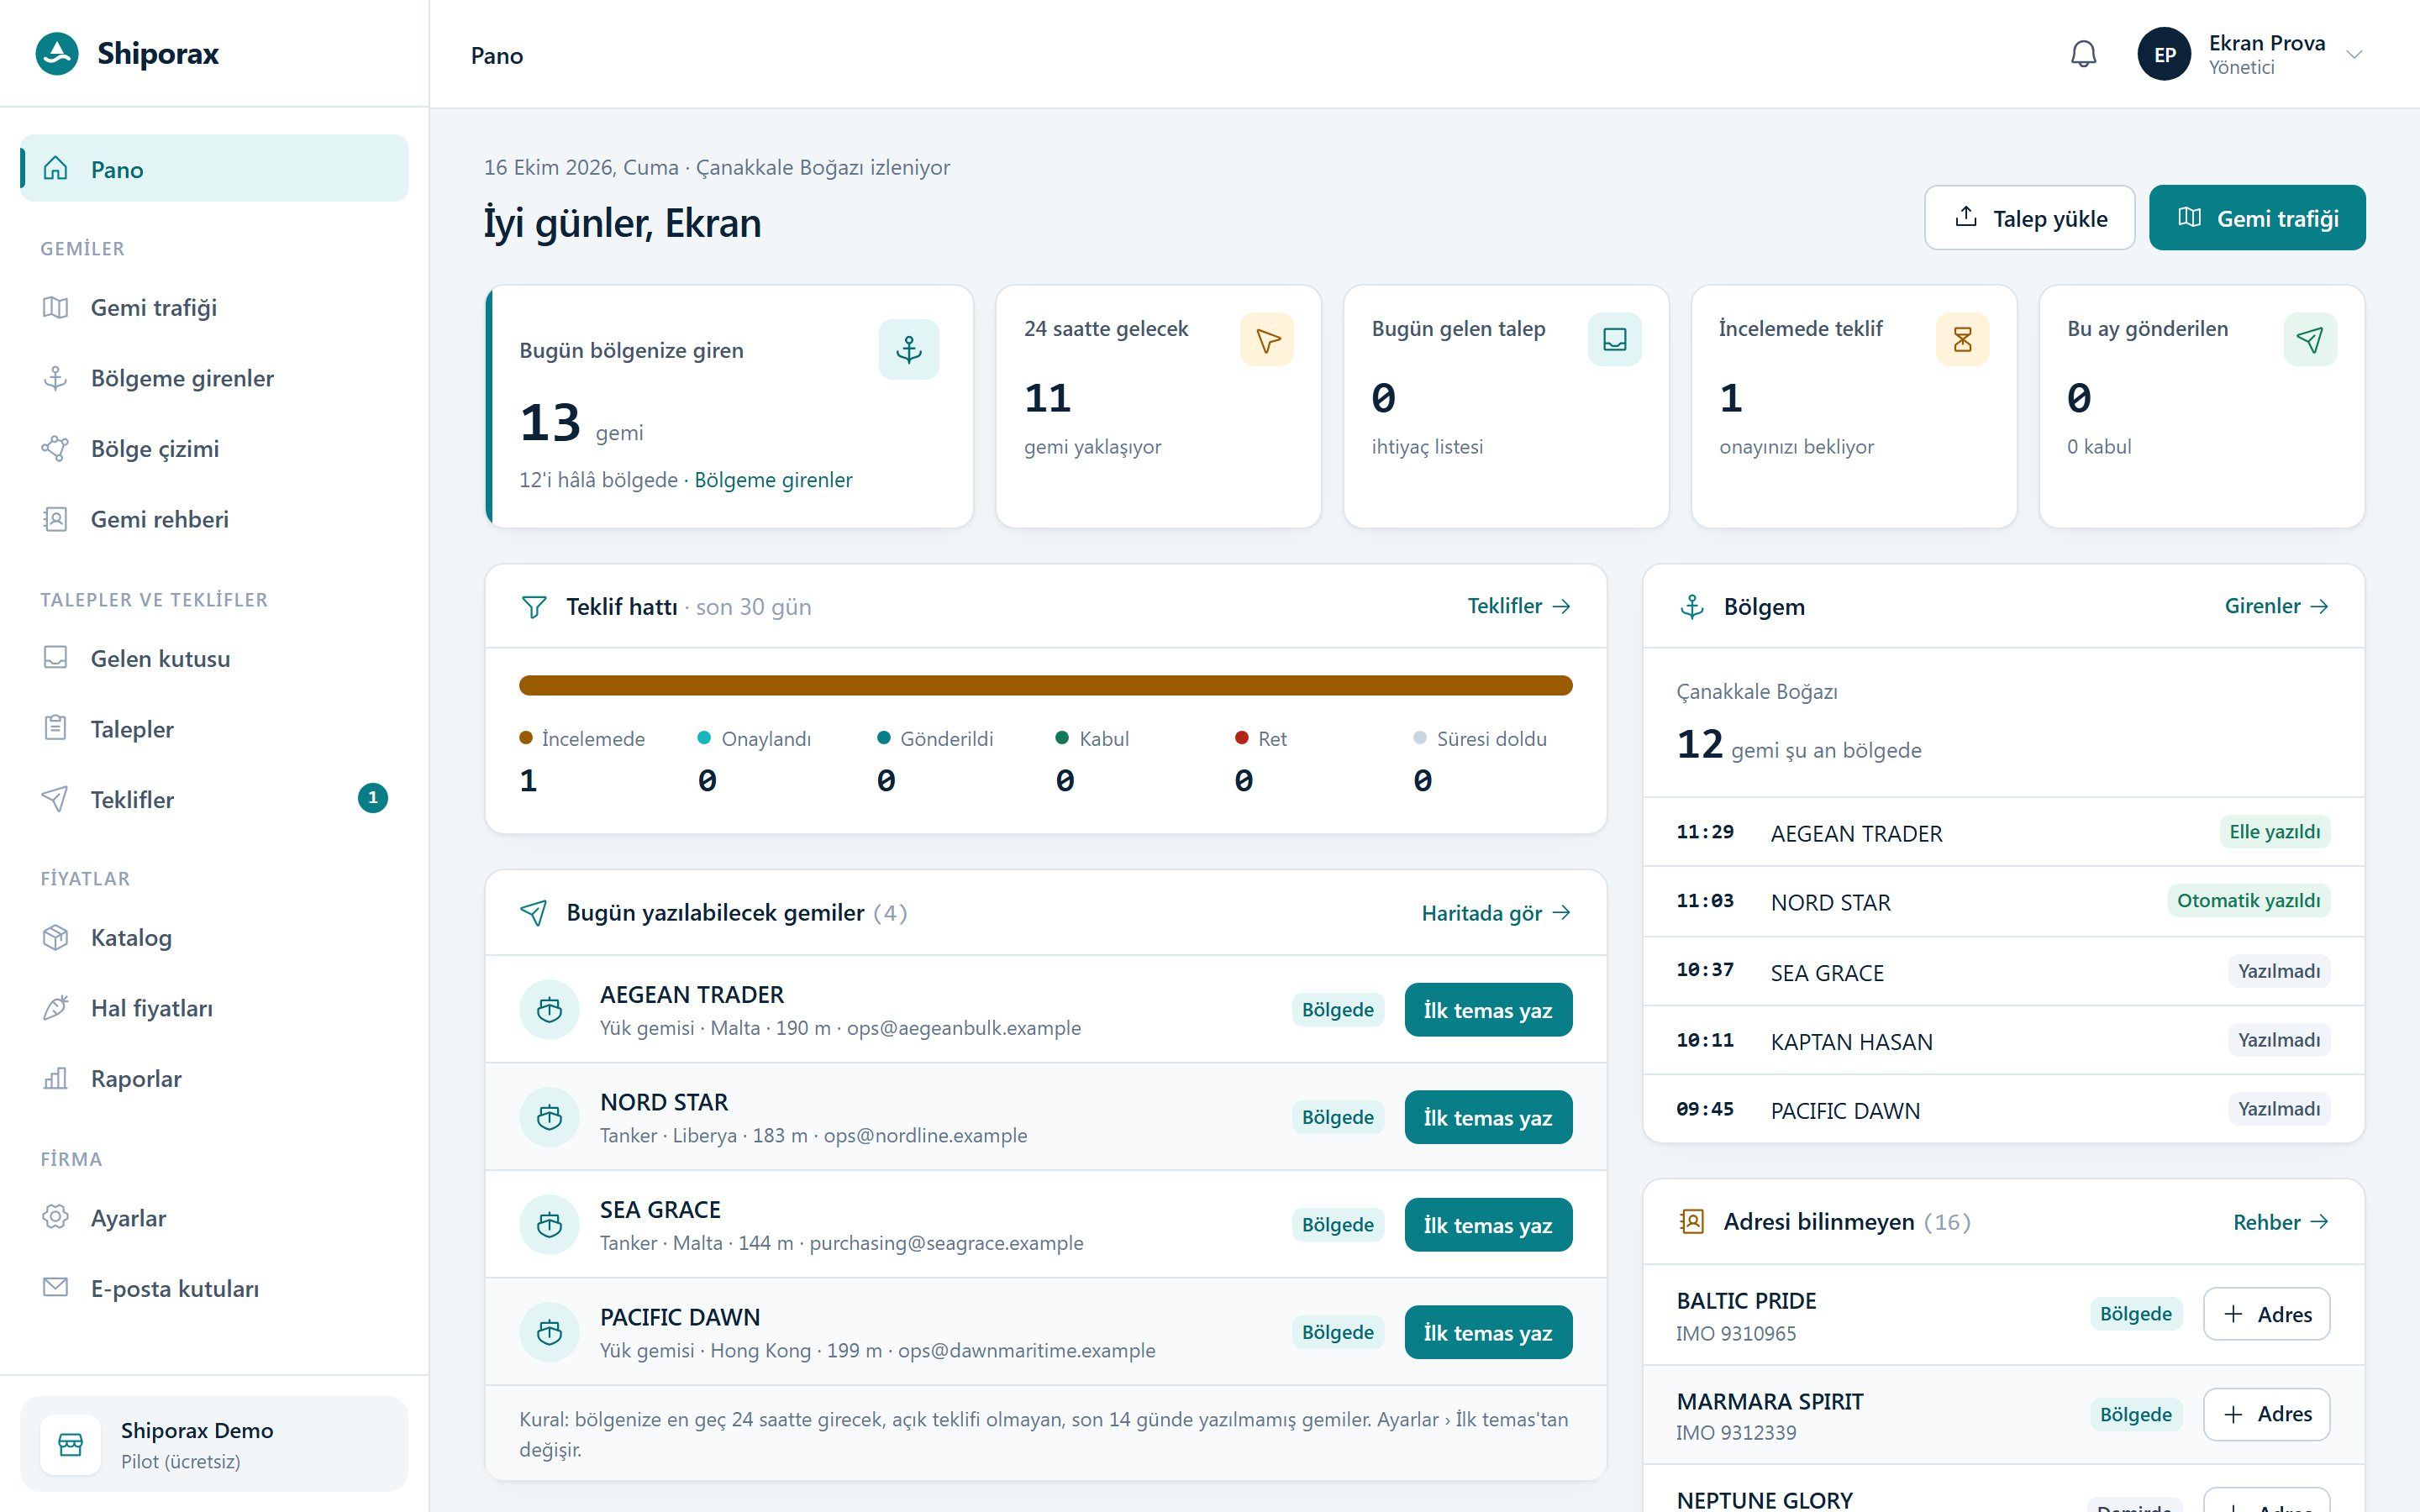
Task: Follow the Haritada gör link
Action: click(1496, 913)
